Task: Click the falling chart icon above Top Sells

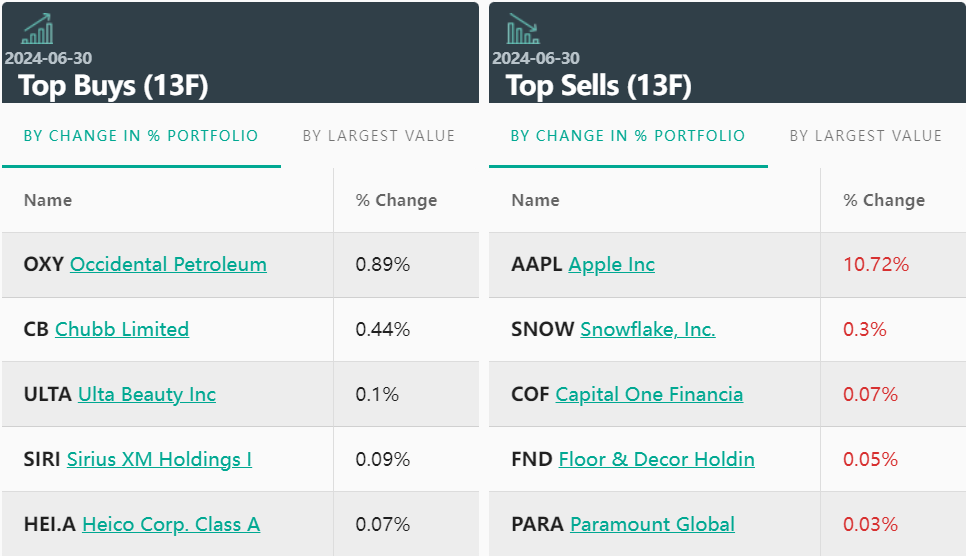Action: (x=523, y=28)
